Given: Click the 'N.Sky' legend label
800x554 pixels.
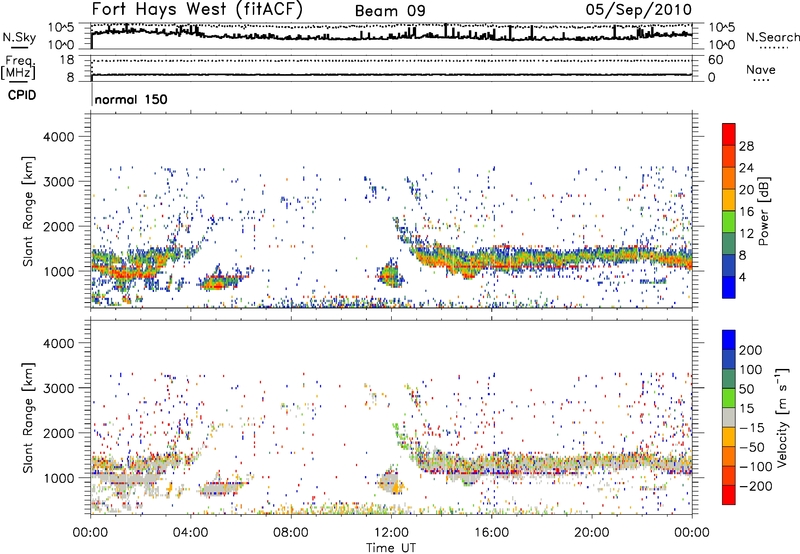Looking at the screenshot, I should (19, 37).
